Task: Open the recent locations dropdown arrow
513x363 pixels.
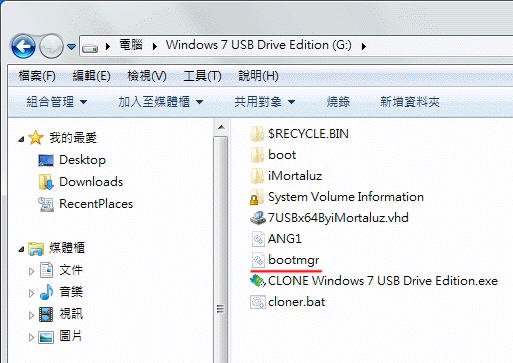Action: click(x=71, y=47)
